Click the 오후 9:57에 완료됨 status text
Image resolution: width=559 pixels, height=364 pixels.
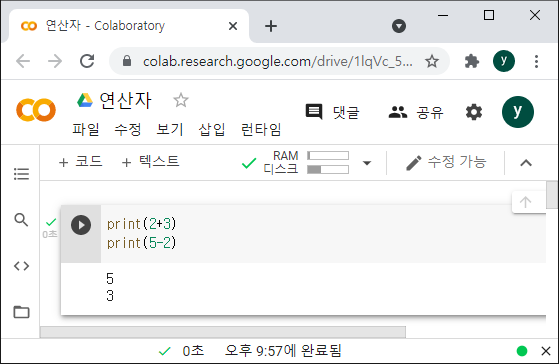coord(283,351)
